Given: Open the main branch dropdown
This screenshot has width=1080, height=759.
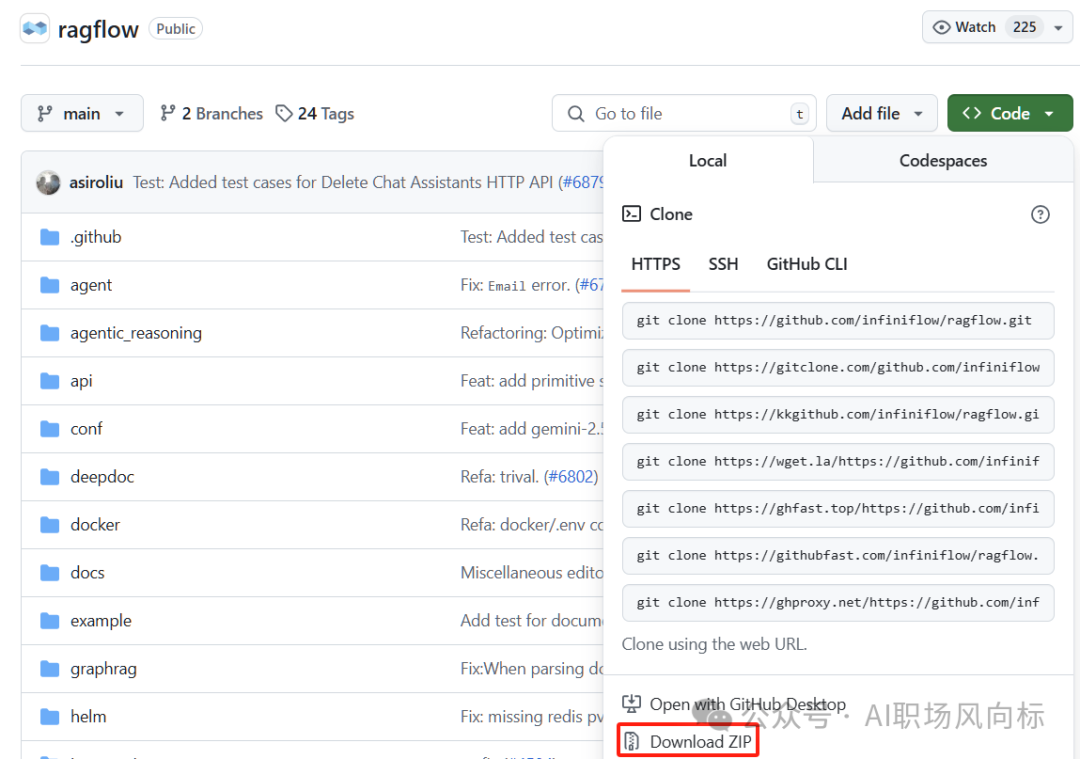Looking at the screenshot, I should click(x=82, y=113).
